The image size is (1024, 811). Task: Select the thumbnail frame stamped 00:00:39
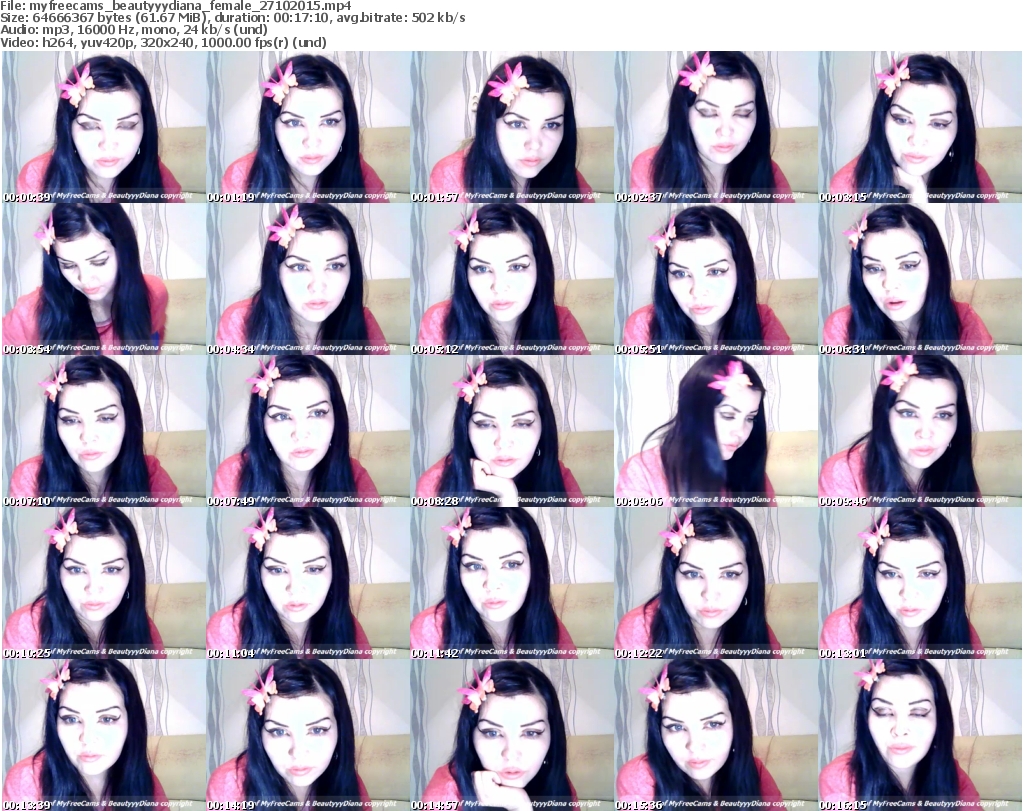[104, 127]
